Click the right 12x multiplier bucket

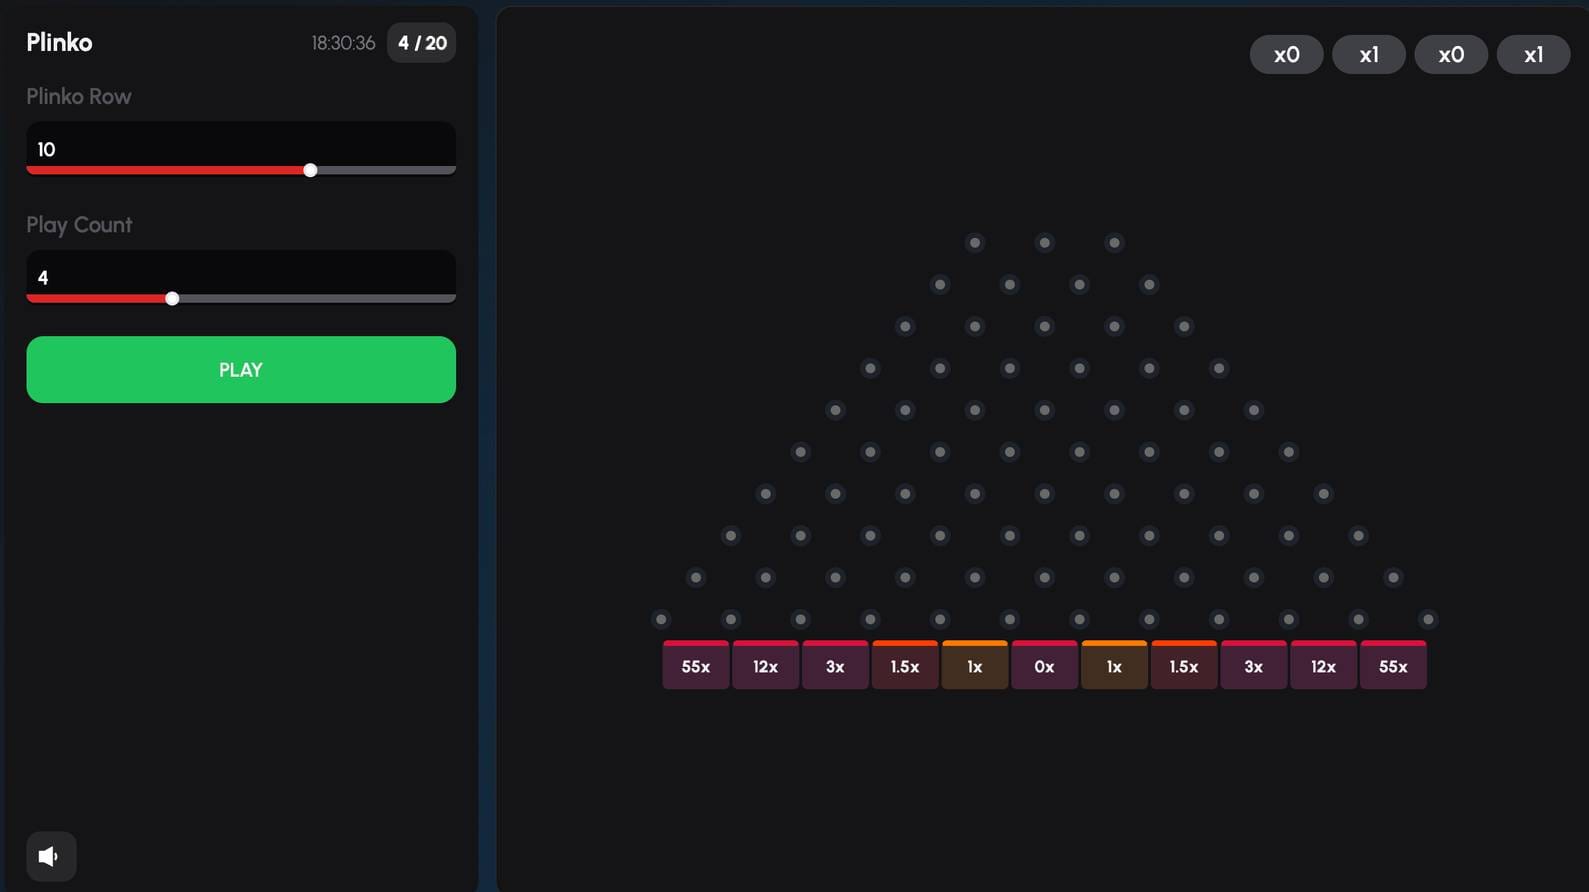pyautogui.click(x=1322, y=666)
